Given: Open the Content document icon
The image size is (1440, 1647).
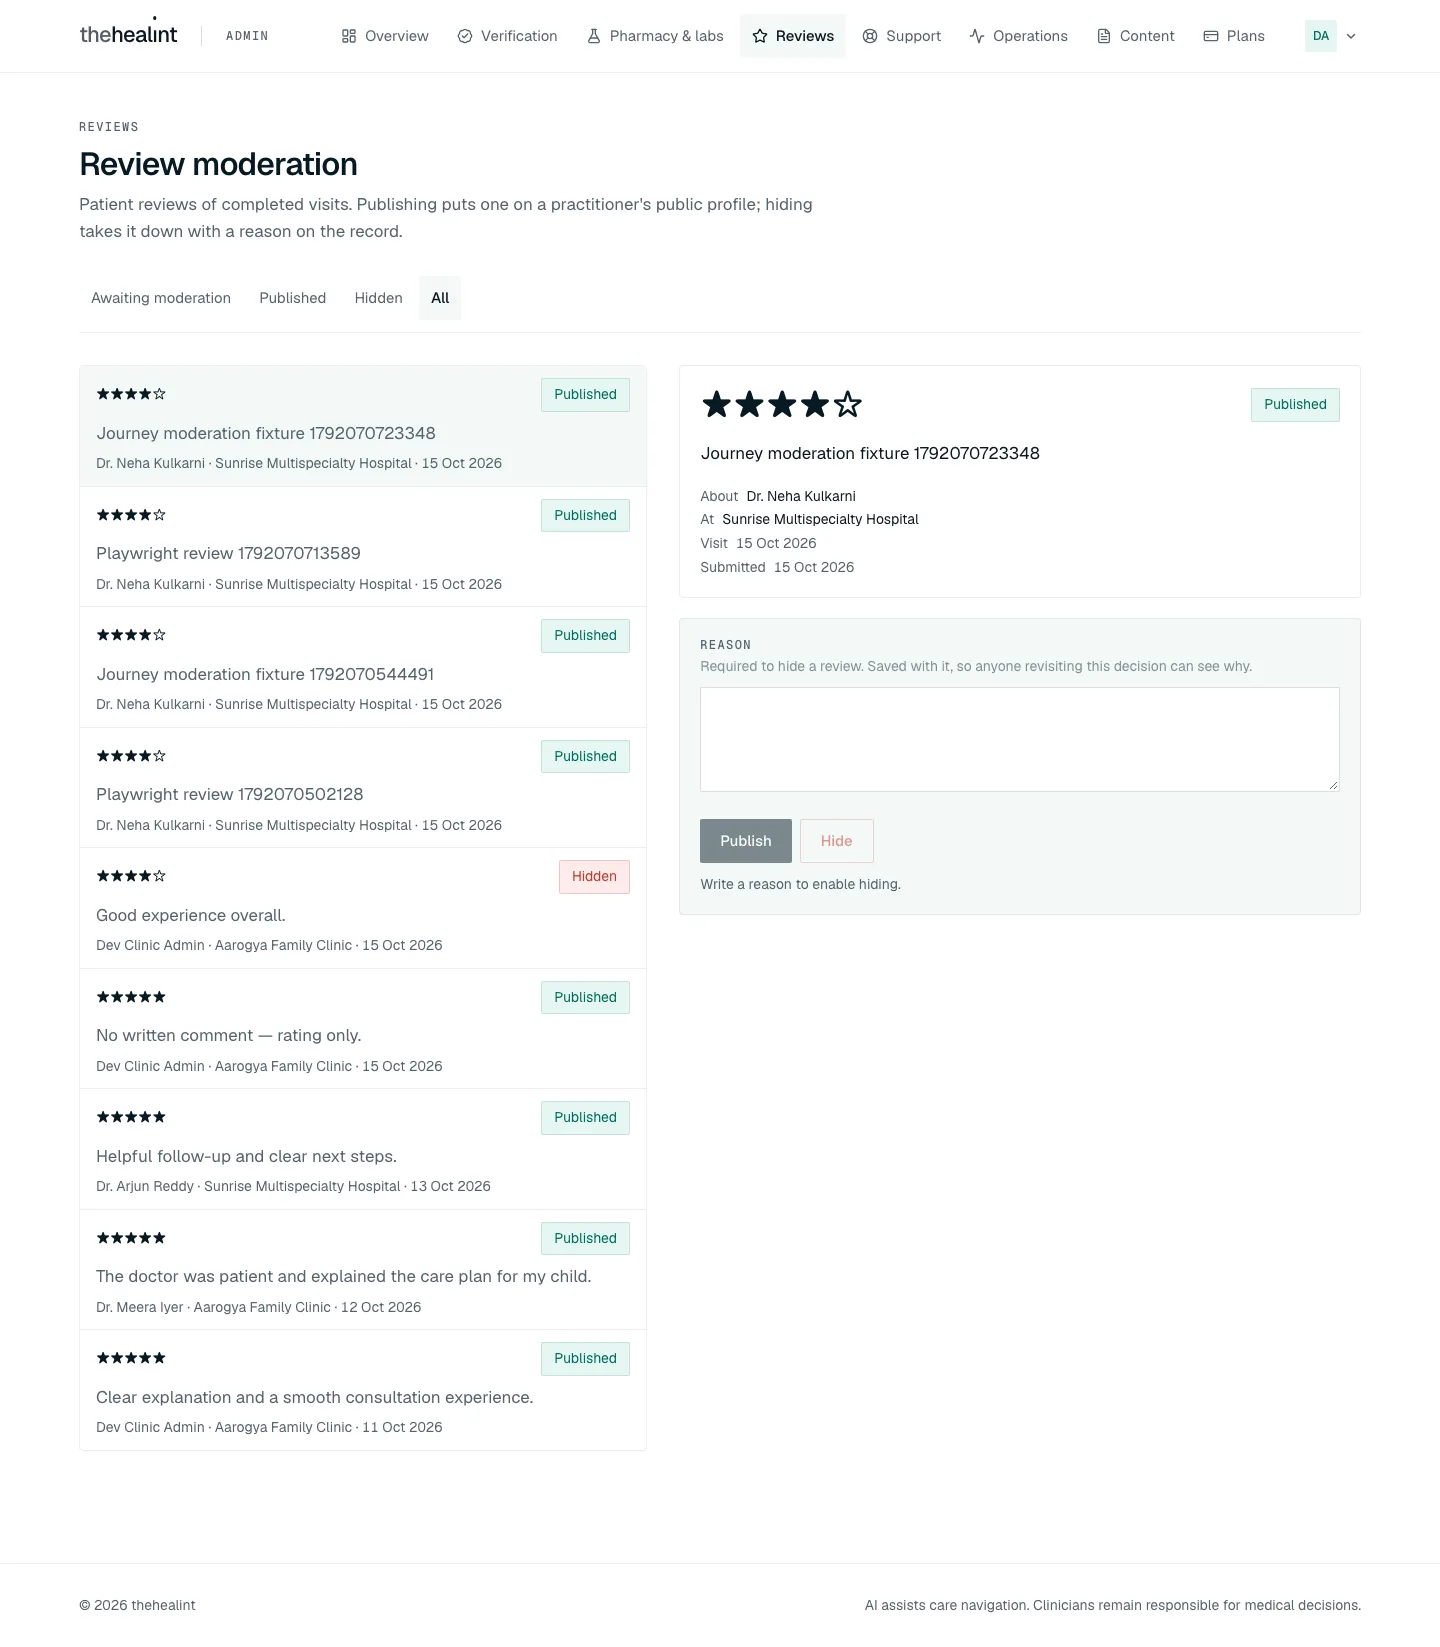Looking at the screenshot, I should 1104,36.
